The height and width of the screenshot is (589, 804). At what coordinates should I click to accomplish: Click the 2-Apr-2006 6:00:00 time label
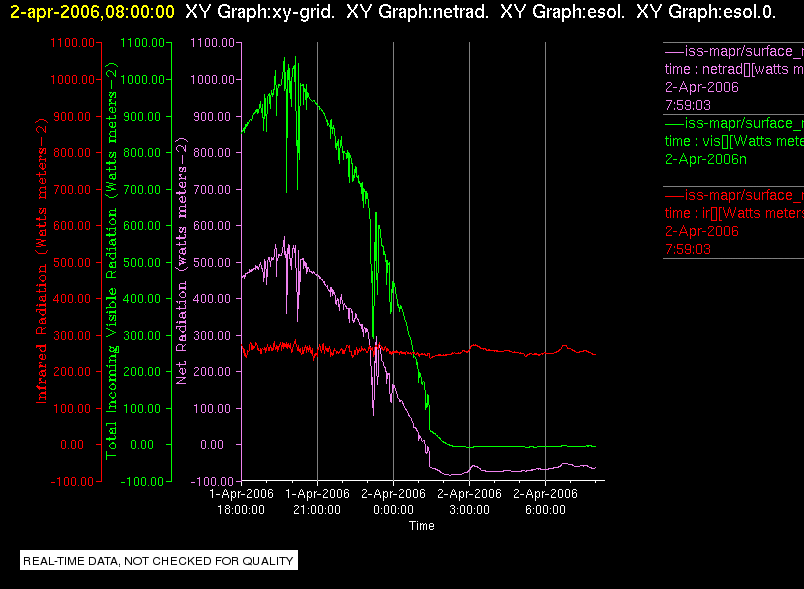tap(545, 502)
